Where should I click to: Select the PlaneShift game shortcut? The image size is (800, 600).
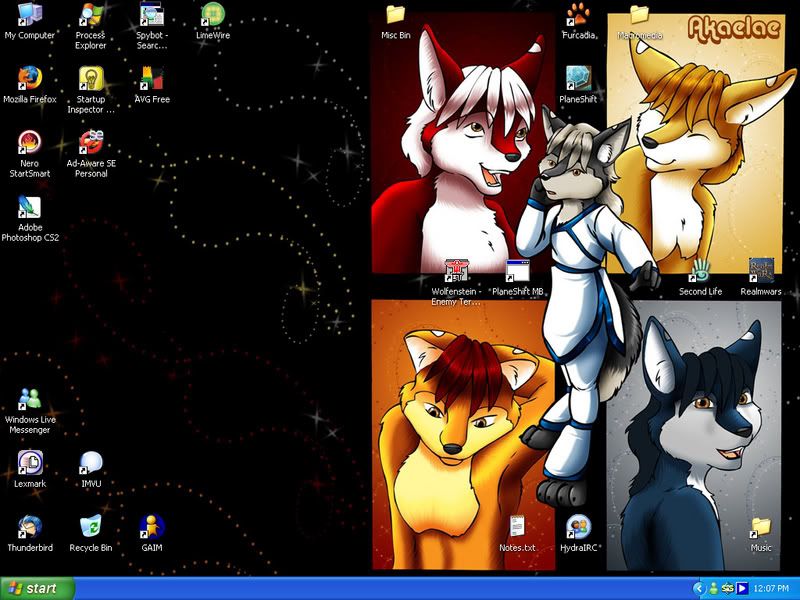tap(578, 85)
